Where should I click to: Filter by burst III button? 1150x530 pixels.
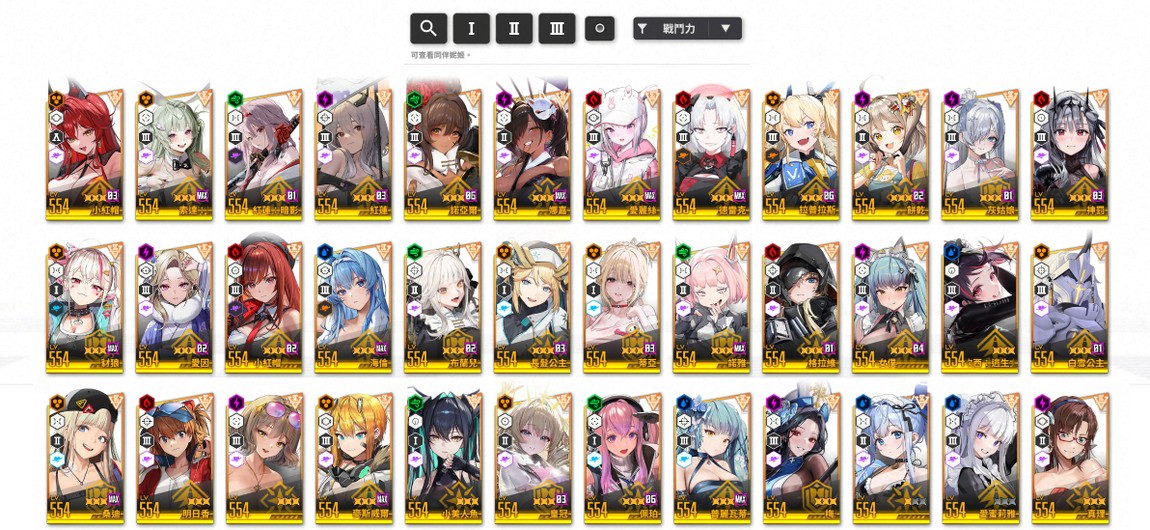[557, 29]
